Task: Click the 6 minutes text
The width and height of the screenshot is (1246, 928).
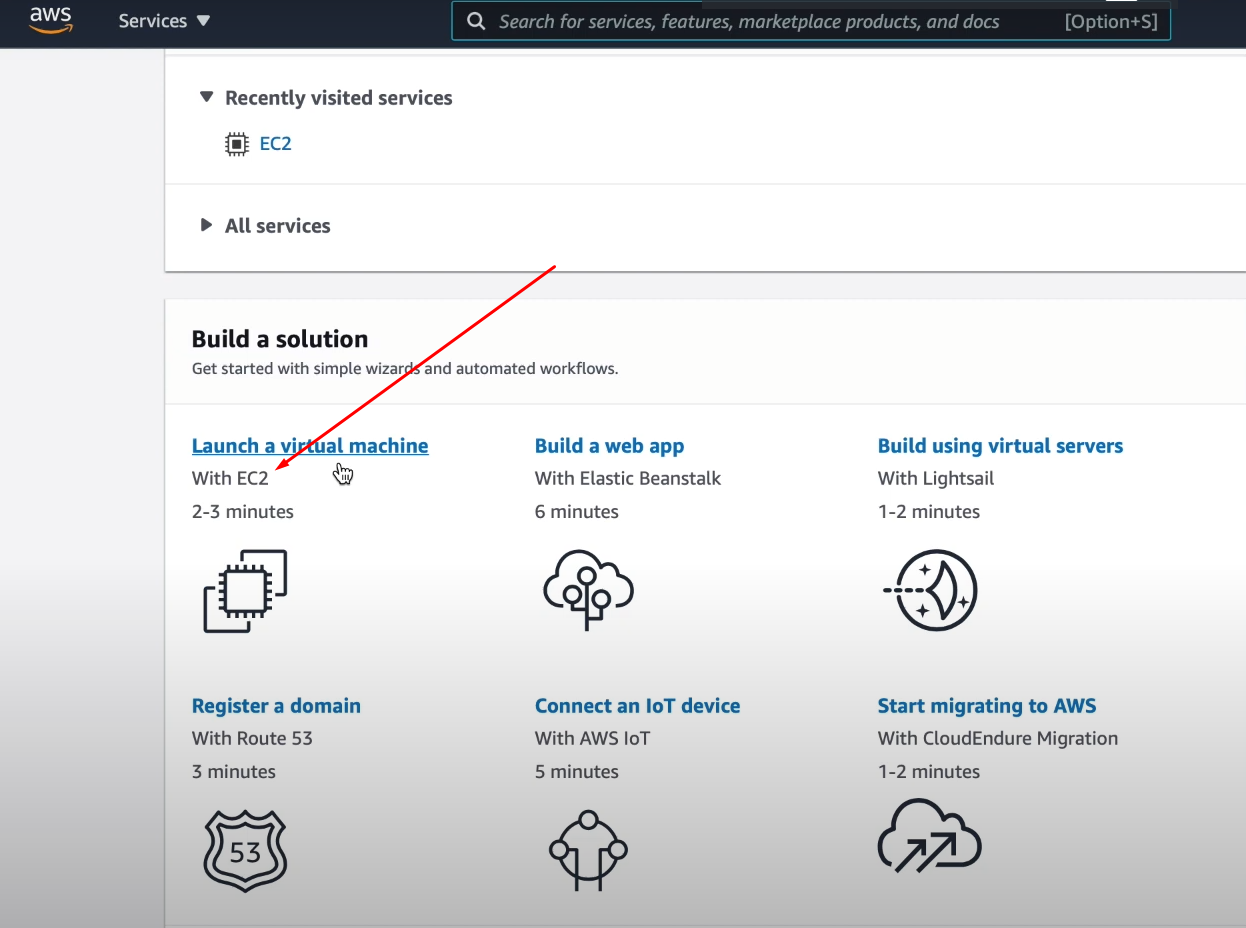Action: pyautogui.click(x=577, y=511)
